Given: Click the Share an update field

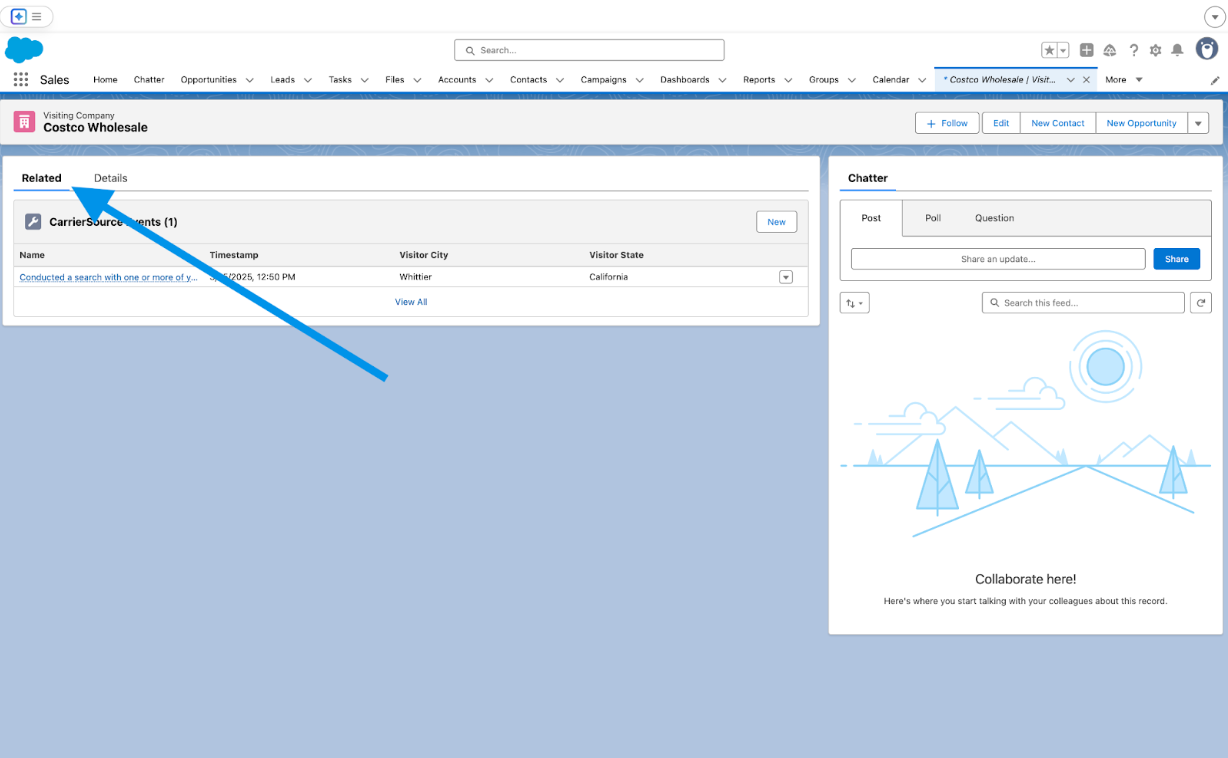Looking at the screenshot, I should [x=998, y=259].
